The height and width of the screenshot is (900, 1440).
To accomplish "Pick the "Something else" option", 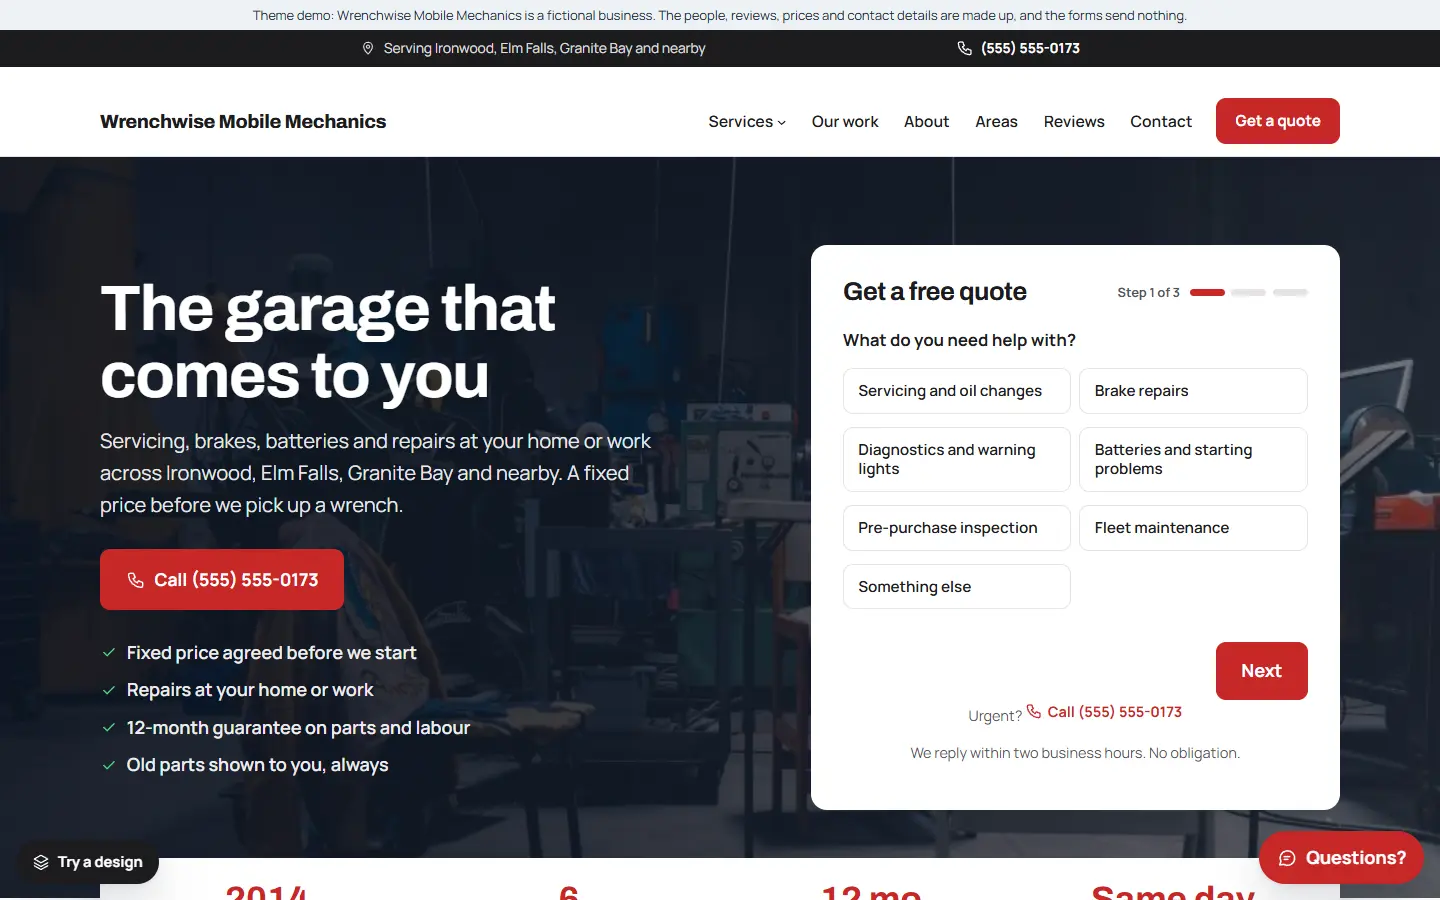I will coord(957,587).
